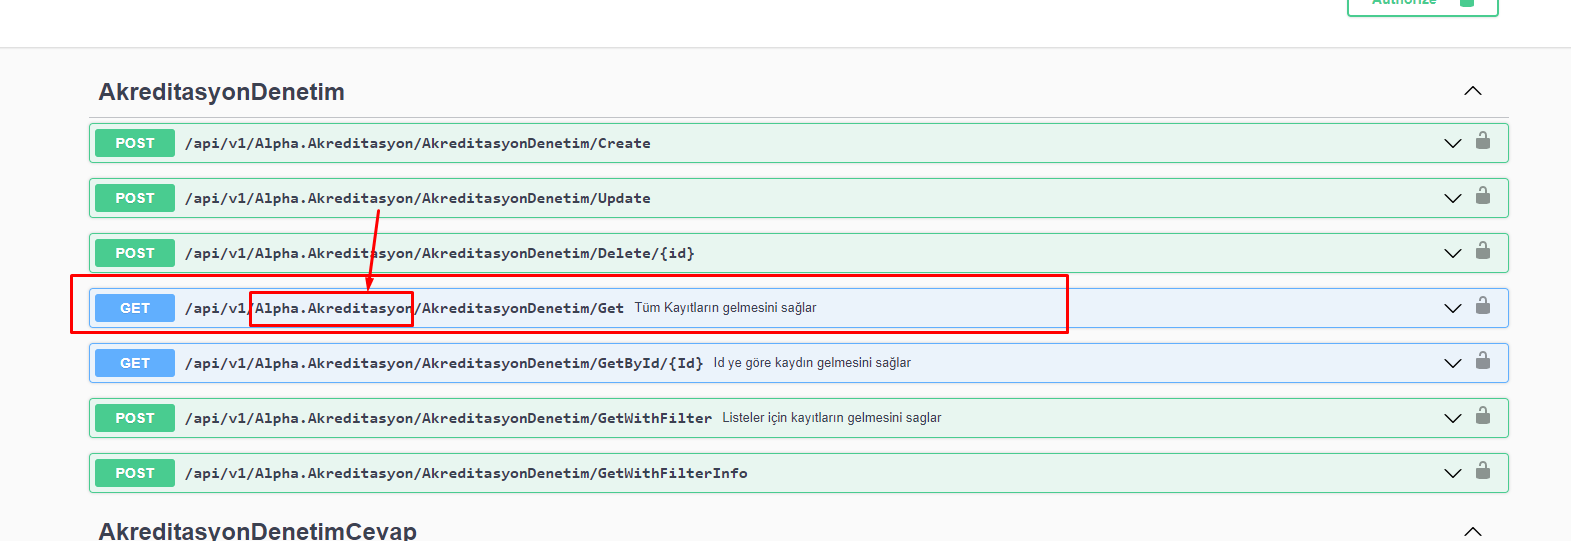
Task: Open the AkreditasyonDenetim/Delete/{id} endpoint path
Action: (439, 253)
